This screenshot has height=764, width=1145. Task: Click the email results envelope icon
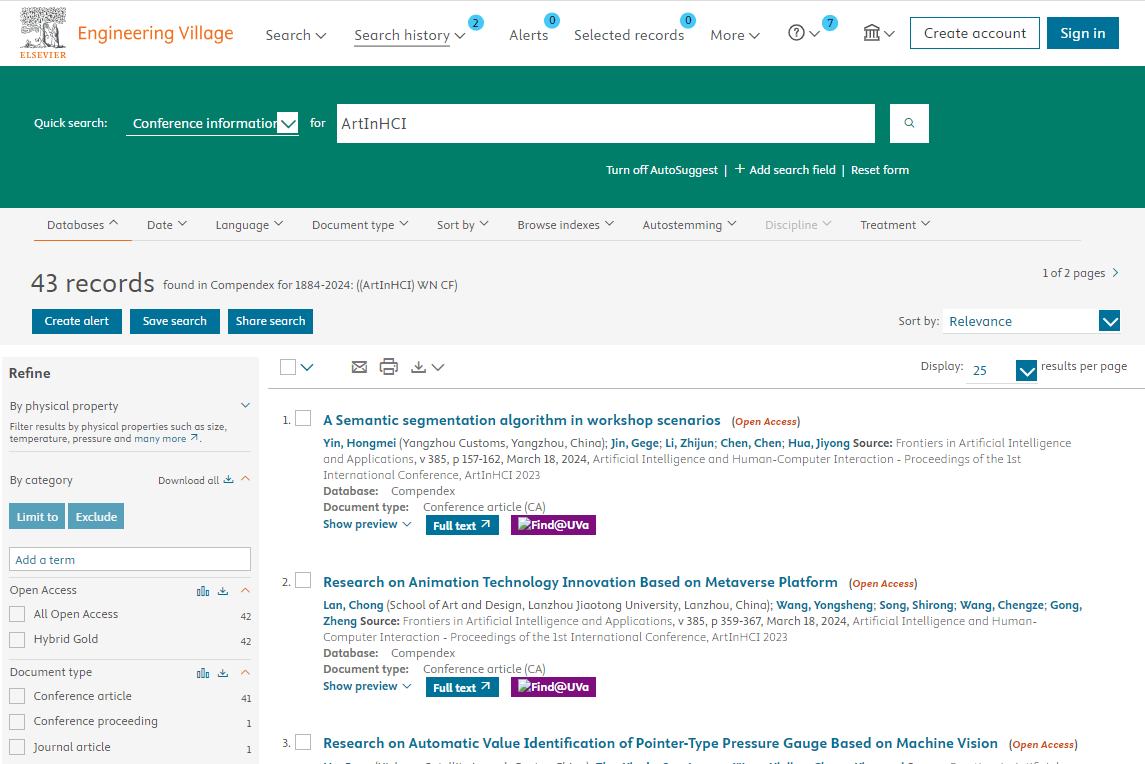[x=359, y=367]
